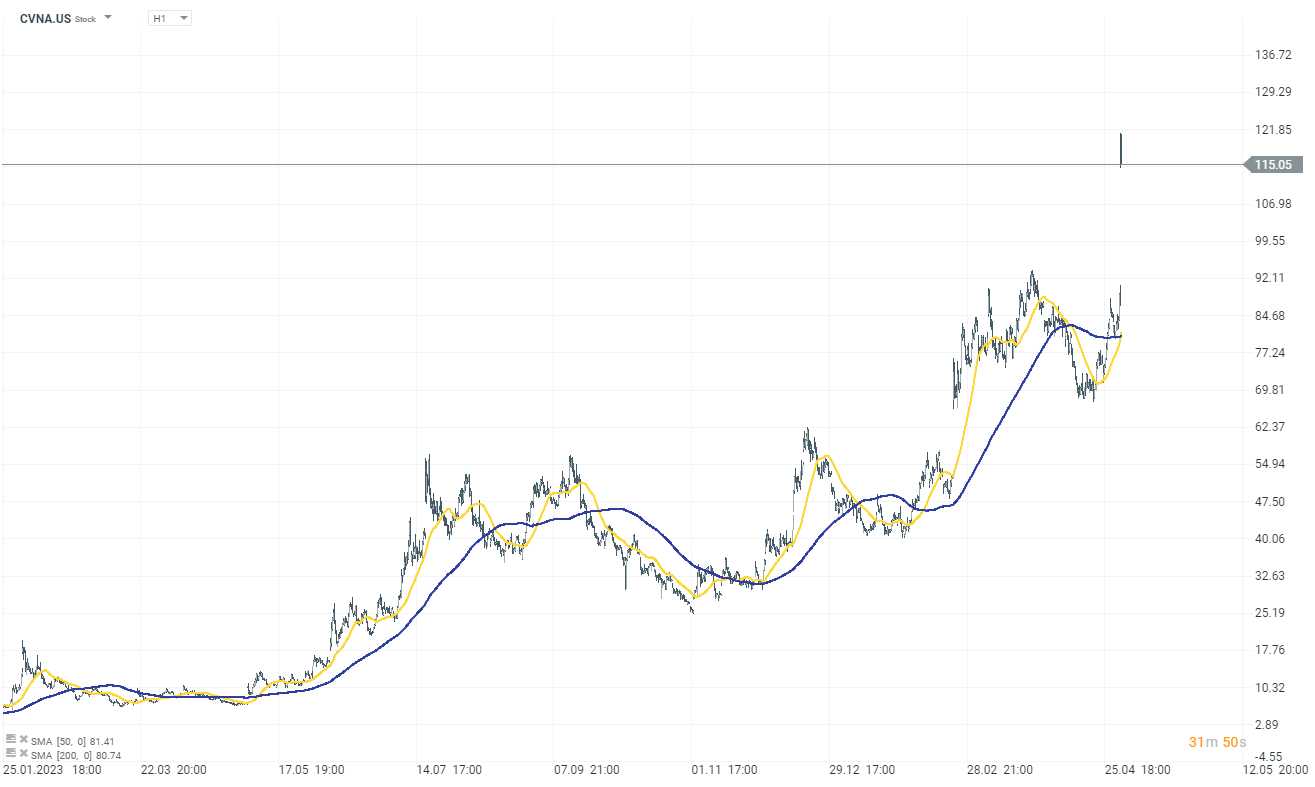Open settings for the SMA 50 indicator
This screenshot has width=1315, height=787.
coord(9,738)
